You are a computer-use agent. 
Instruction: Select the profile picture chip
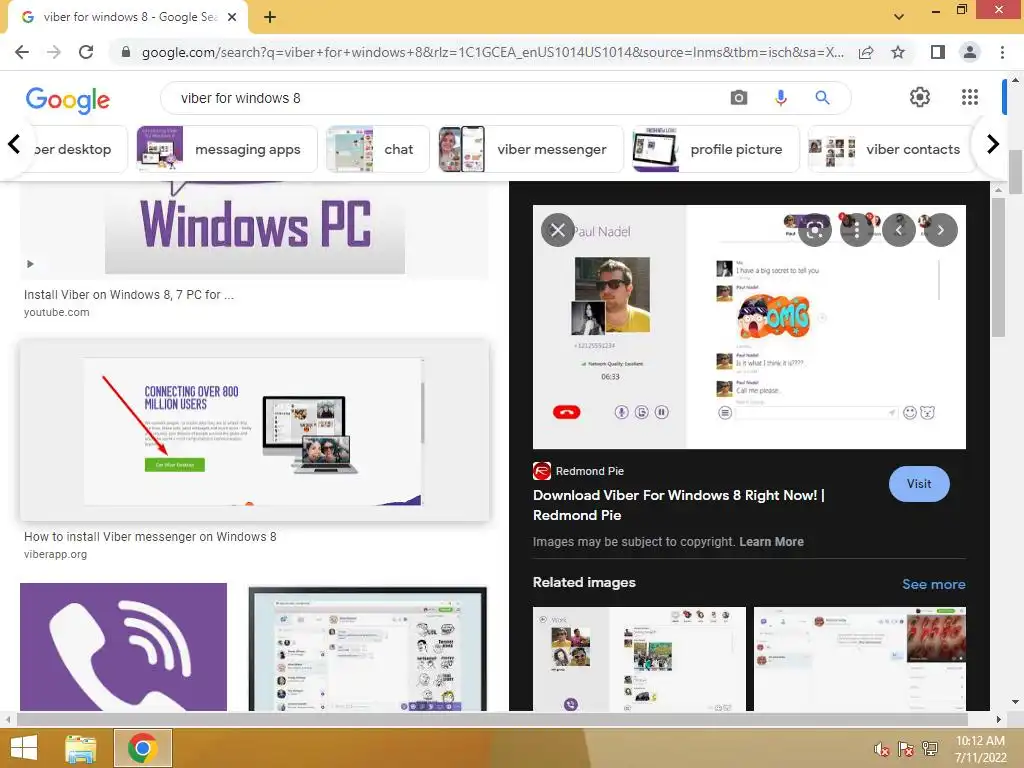click(x=716, y=150)
